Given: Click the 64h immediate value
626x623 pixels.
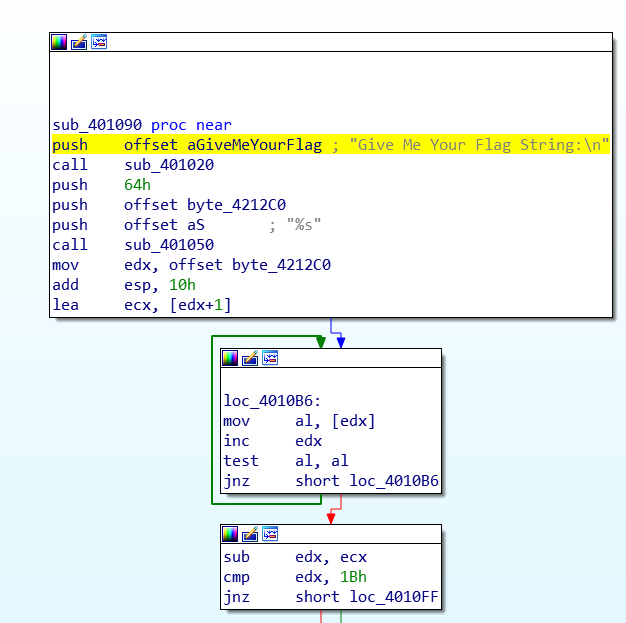Looking at the screenshot, I should (136, 185).
